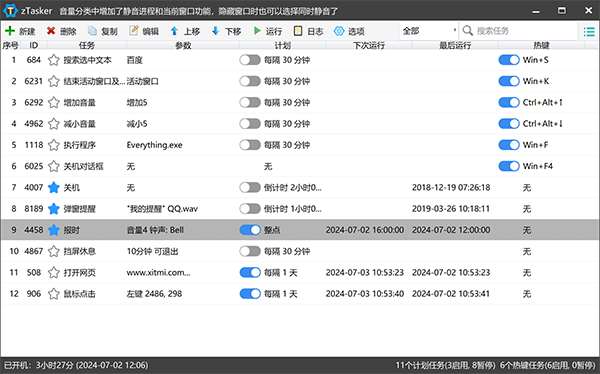Viewport: 600px width, 374px height.
Task: Click the 运行 (Run) play button
Action: [x=267, y=31]
